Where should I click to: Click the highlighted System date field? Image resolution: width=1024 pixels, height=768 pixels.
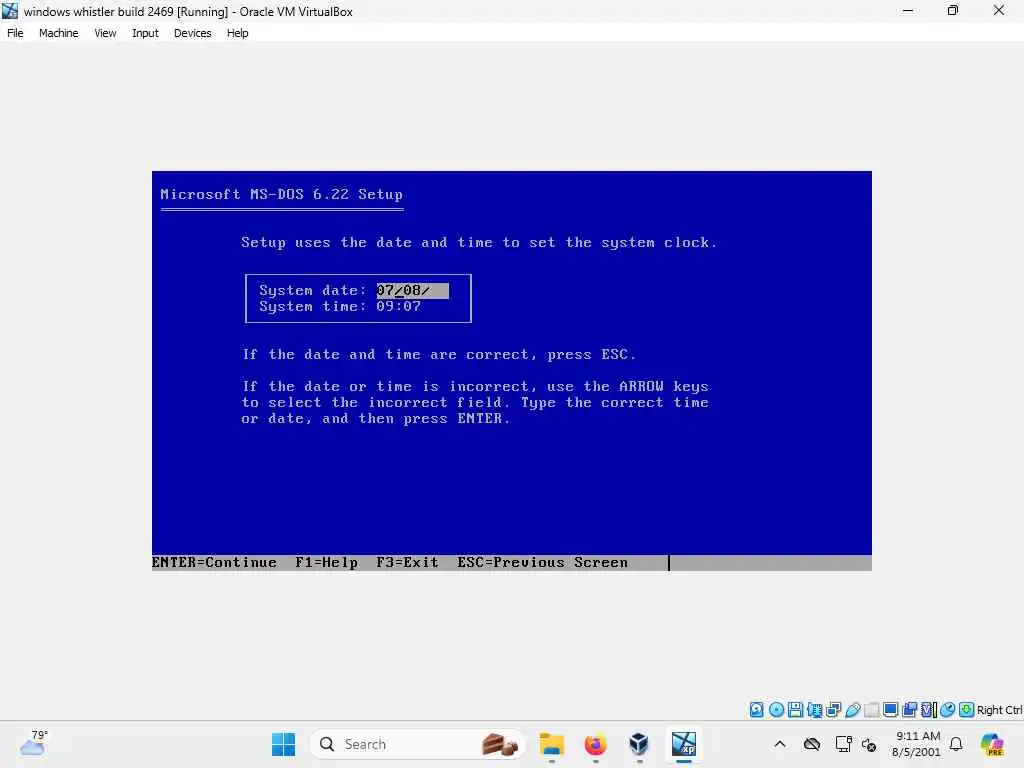(x=412, y=291)
